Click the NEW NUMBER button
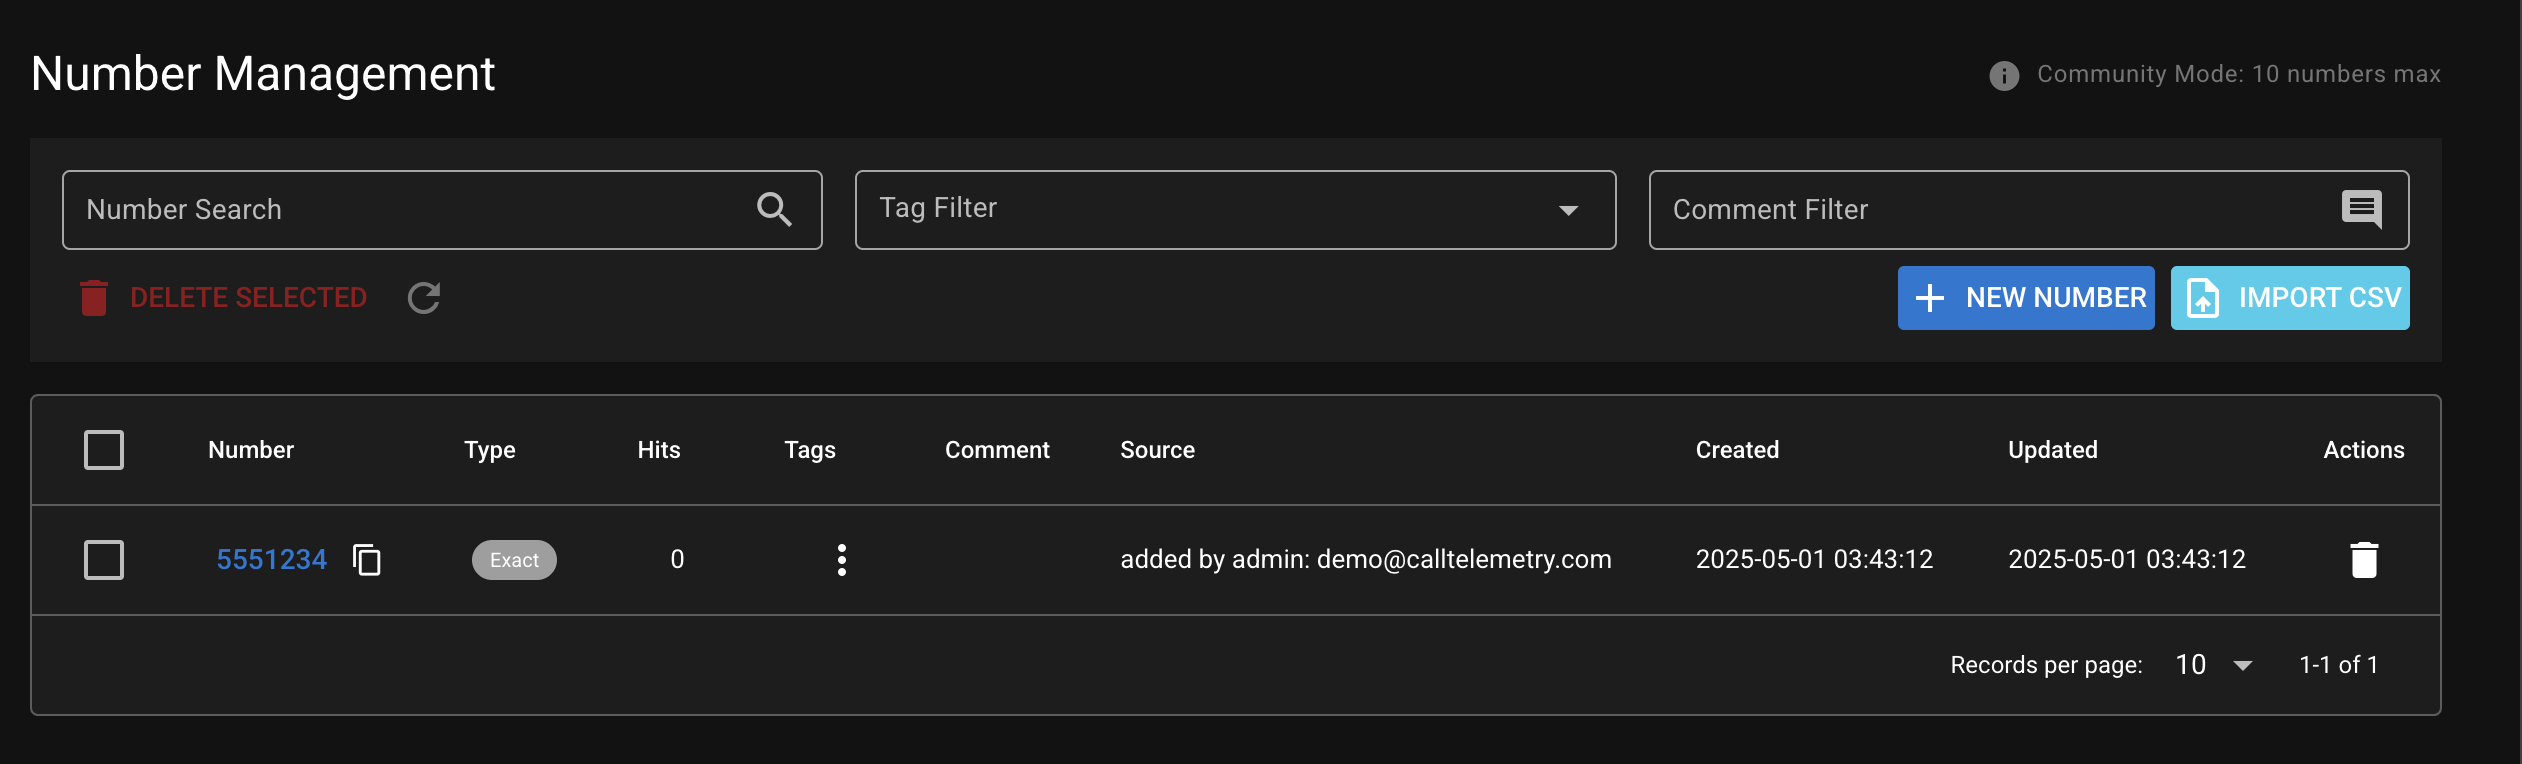 pyautogui.click(x=2026, y=298)
